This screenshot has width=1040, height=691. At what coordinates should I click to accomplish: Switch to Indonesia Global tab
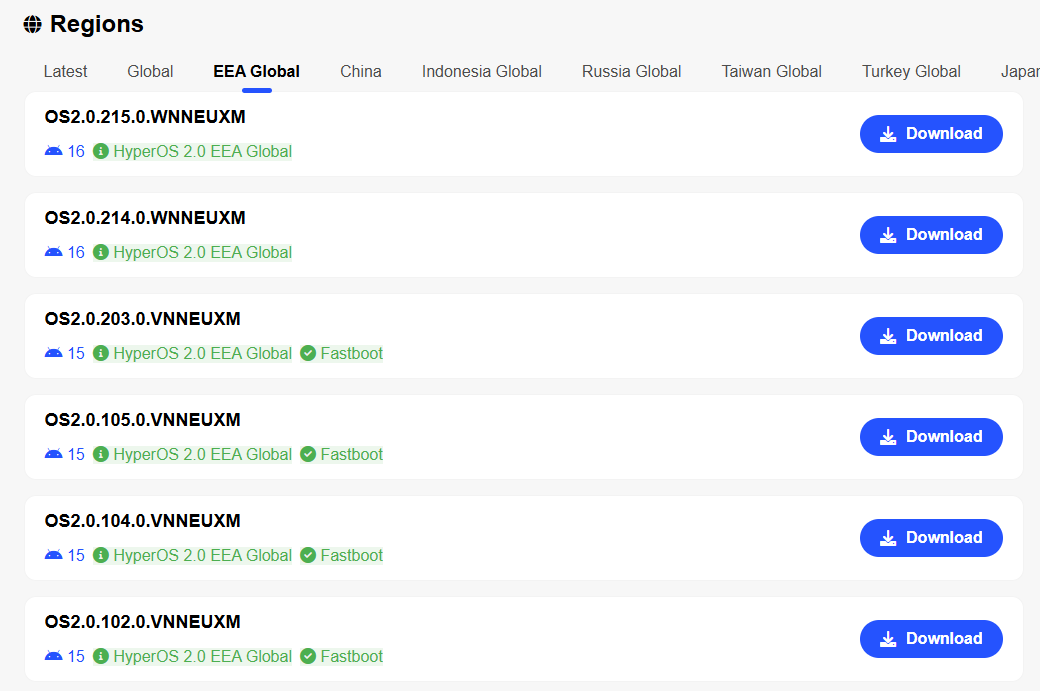(x=481, y=72)
